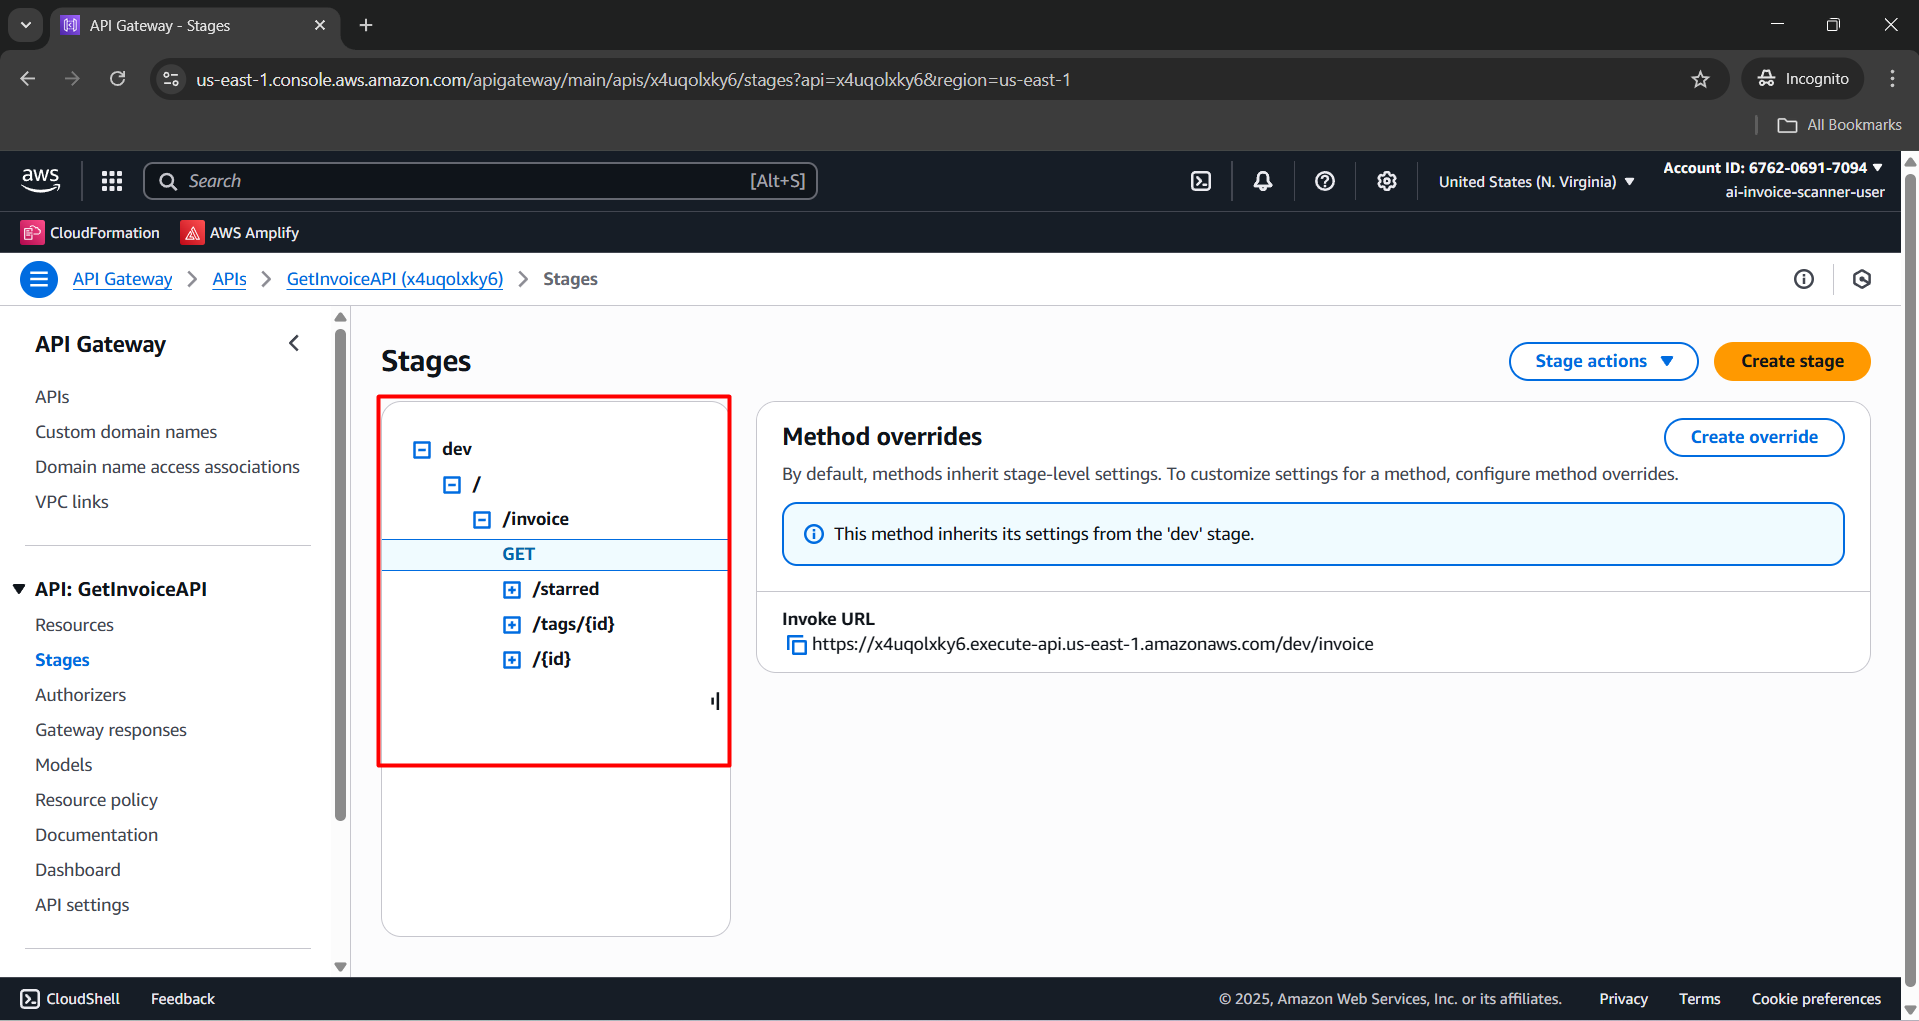The image size is (1919, 1021).
Task: Open the settings gear in AWS header
Action: point(1386,181)
